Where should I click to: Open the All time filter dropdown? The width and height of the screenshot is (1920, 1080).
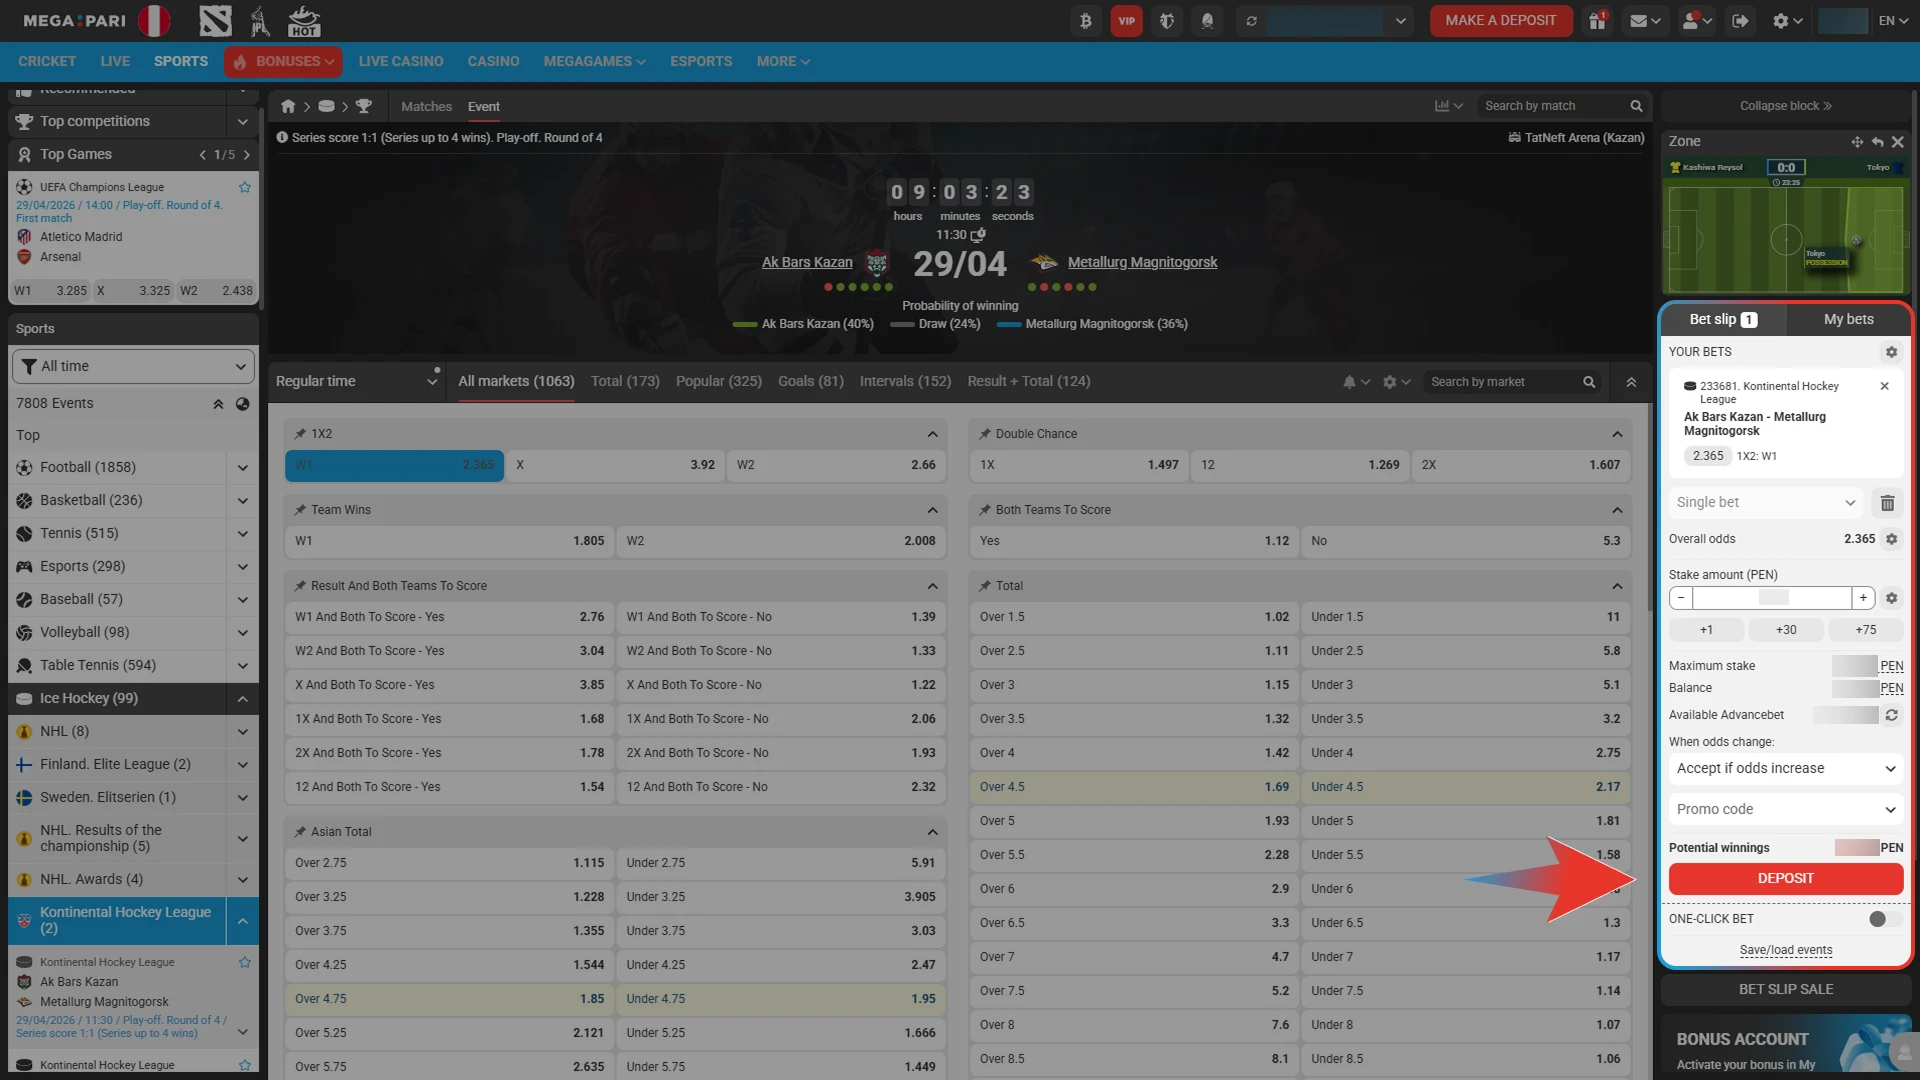click(133, 367)
